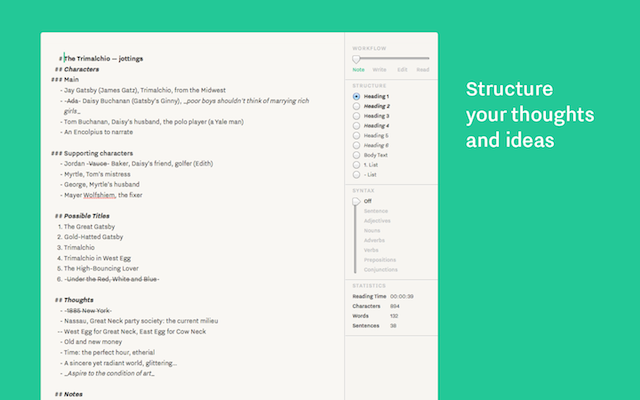Select the Heading 3 radio button
This screenshot has width=640, height=400.
pos(356,116)
